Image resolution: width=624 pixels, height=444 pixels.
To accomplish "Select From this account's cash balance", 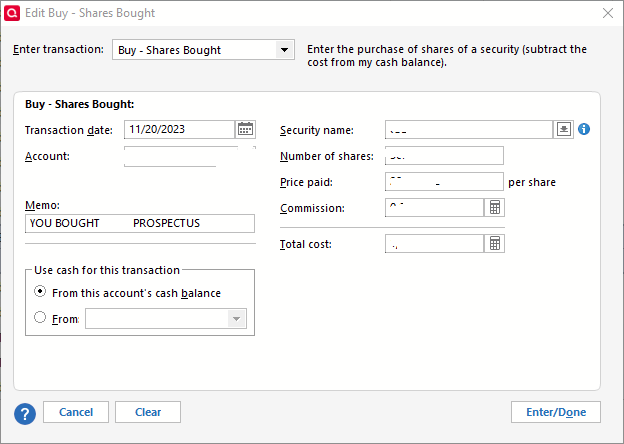I will click(x=40, y=293).
